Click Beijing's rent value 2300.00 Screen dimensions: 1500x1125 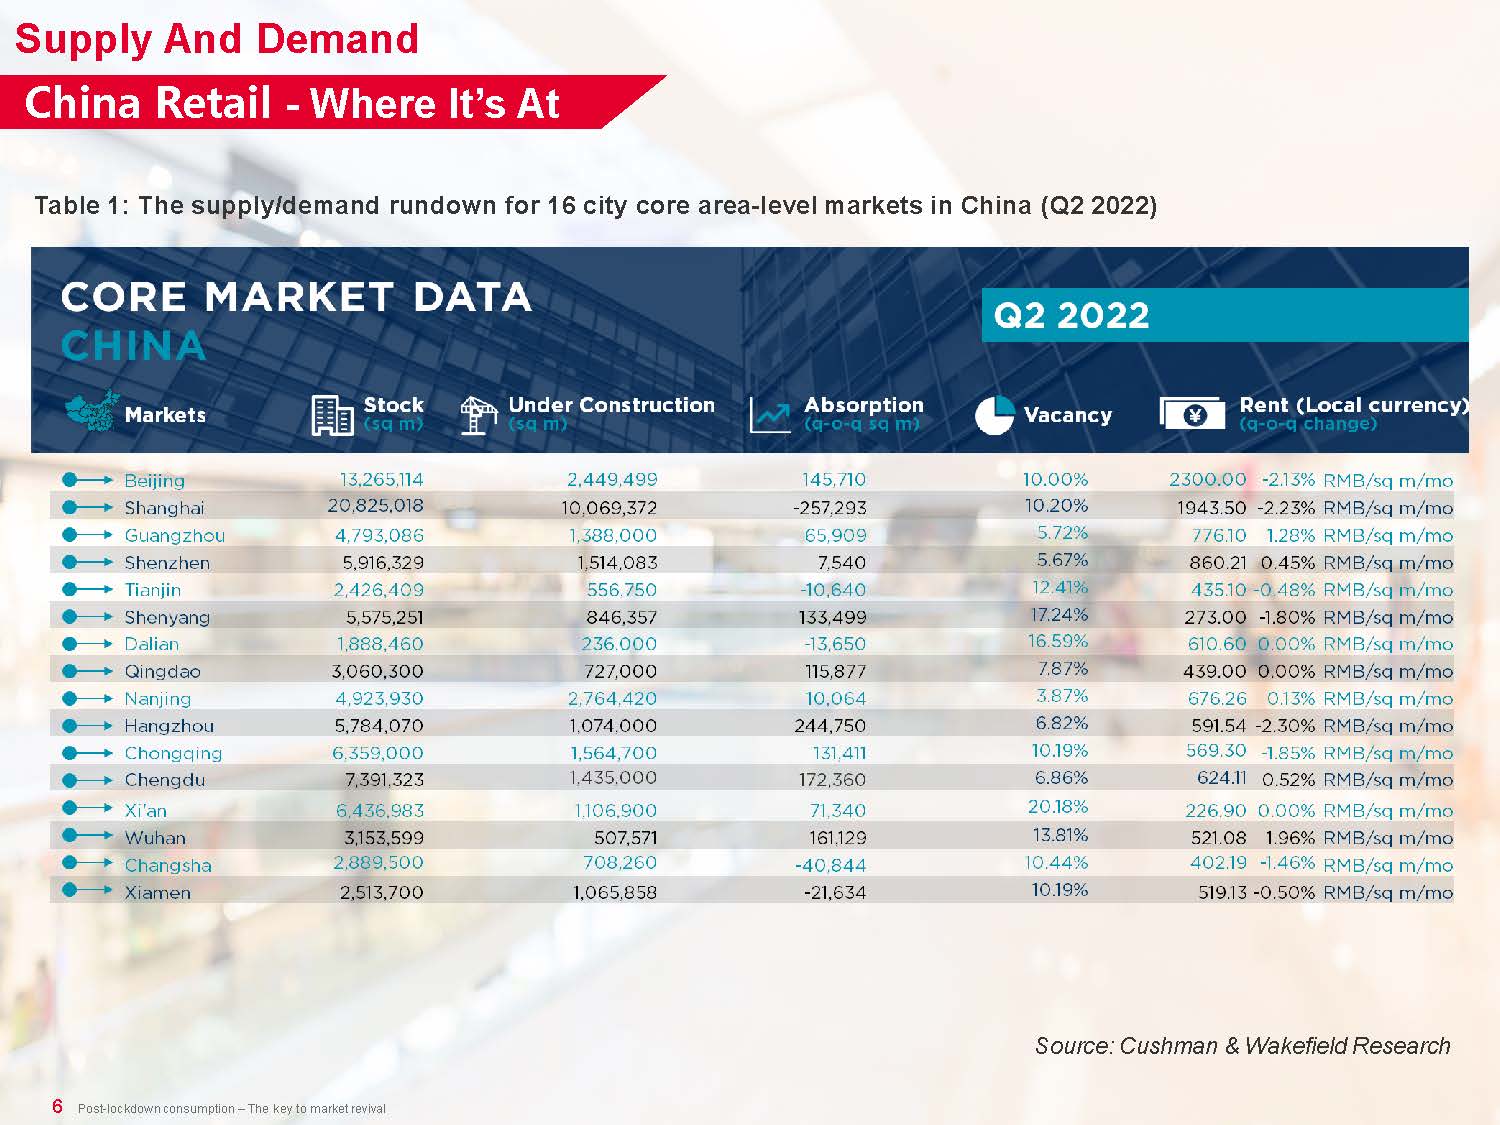coord(1207,480)
